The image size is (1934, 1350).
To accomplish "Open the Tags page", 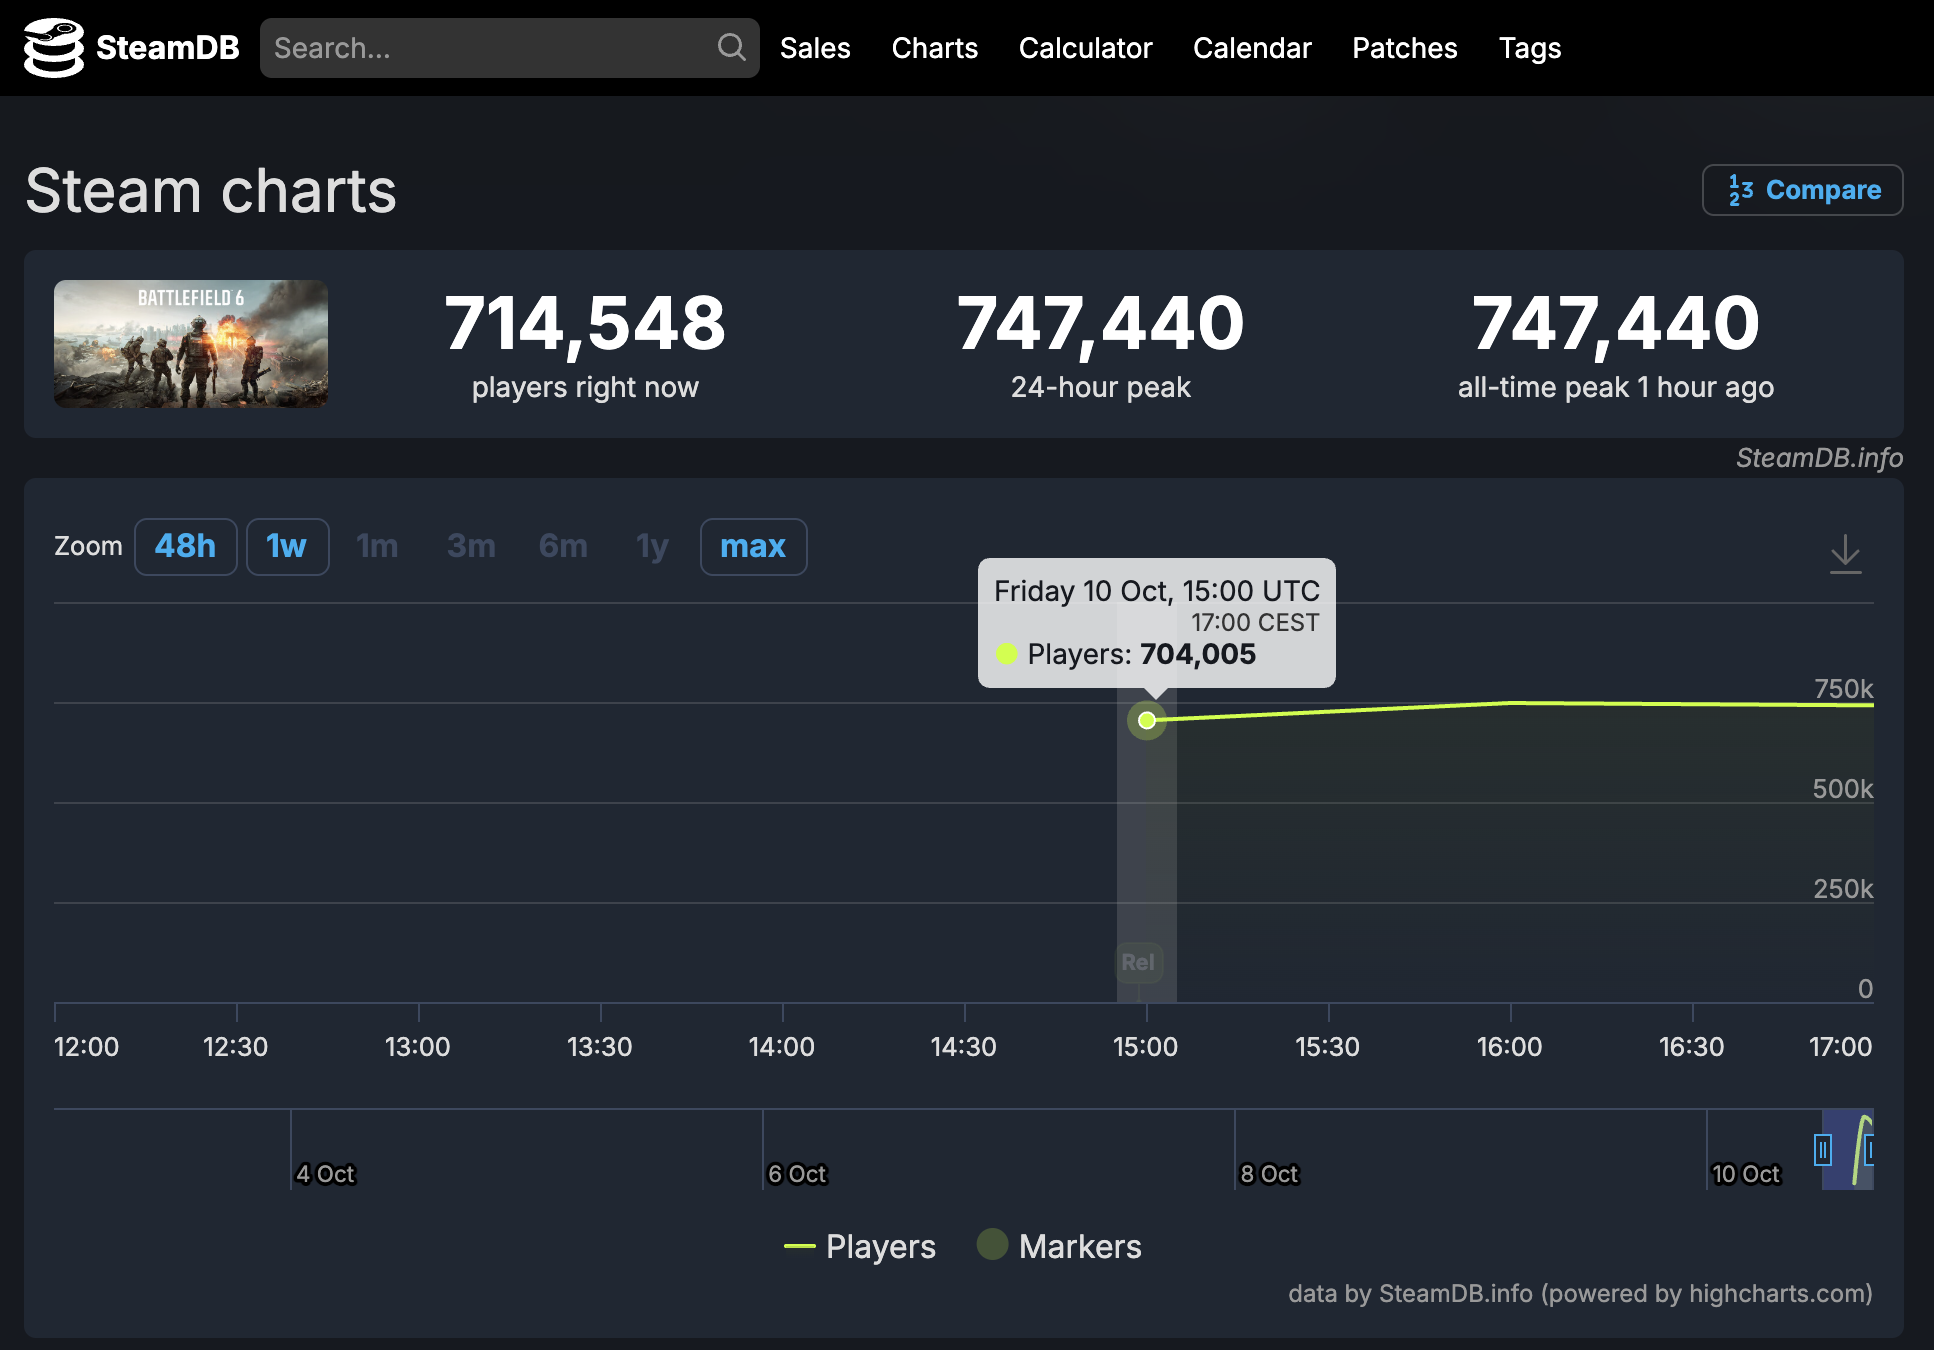I will 1529,48.
